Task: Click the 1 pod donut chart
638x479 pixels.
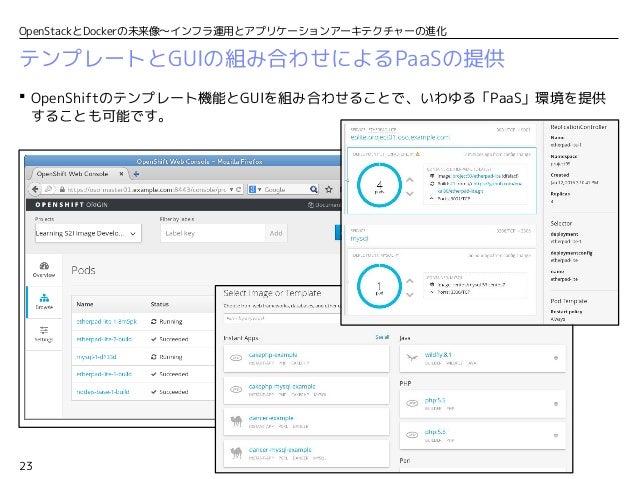Action: 379,286
